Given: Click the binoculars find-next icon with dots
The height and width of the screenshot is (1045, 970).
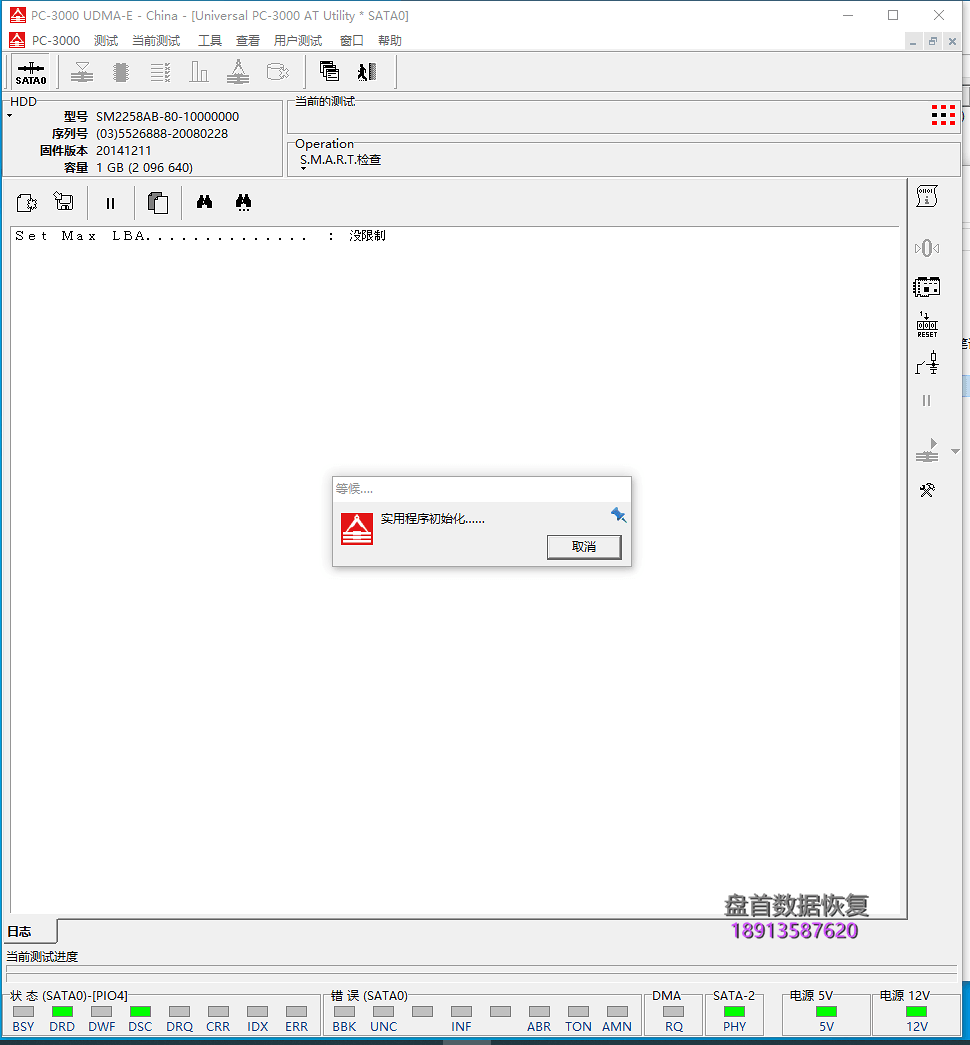Looking at the screenshot, I should 243,203.
